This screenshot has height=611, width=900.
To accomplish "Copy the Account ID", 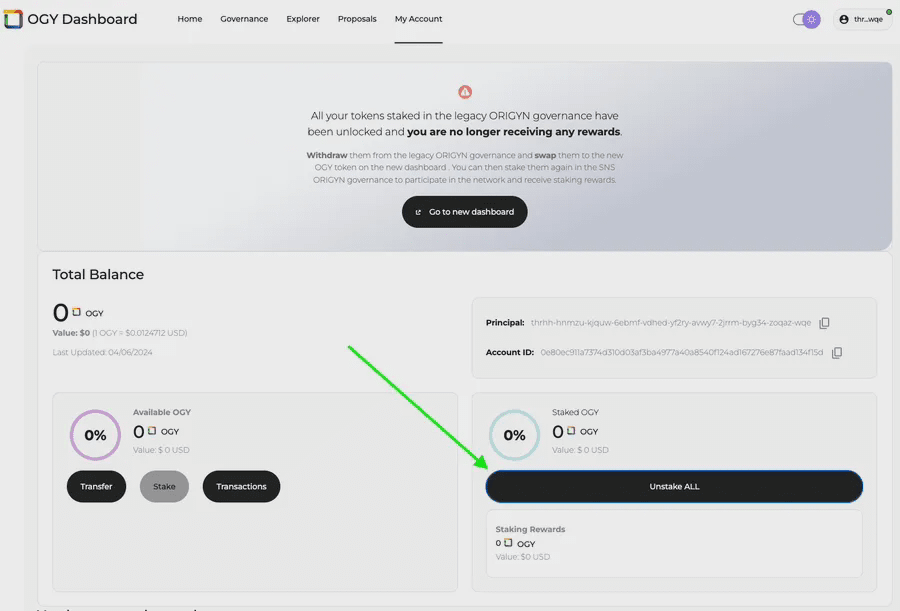I will [837, 353].
